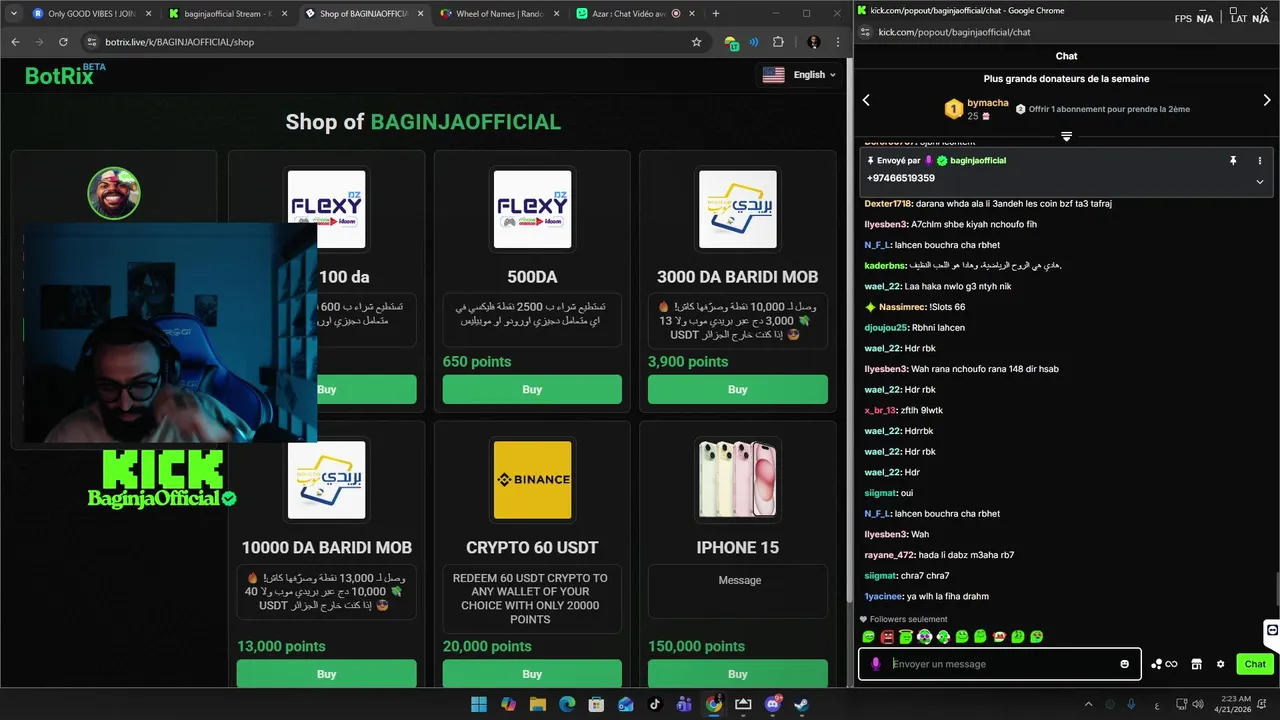The height and width of the screenshot is (720, 1280).
Task: Open Discord from taskbar
Action: click(x=773, y=704)
